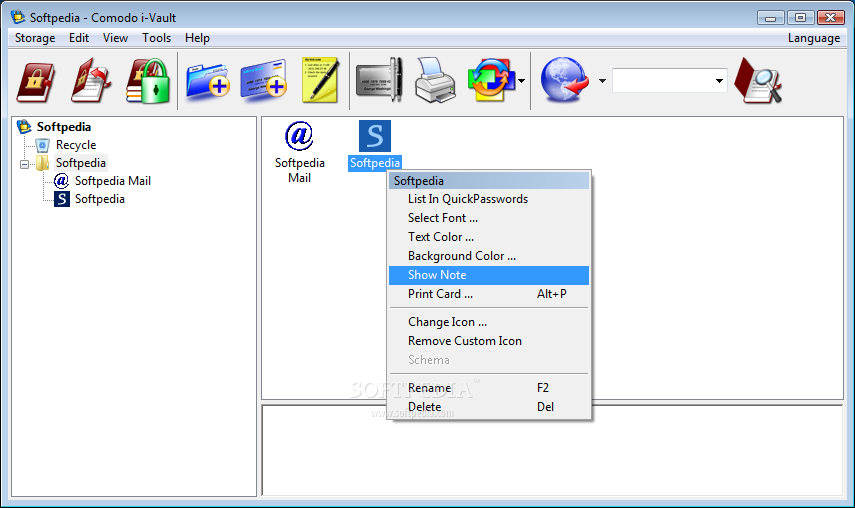Choose Rename in context menu

pos(489,388)
